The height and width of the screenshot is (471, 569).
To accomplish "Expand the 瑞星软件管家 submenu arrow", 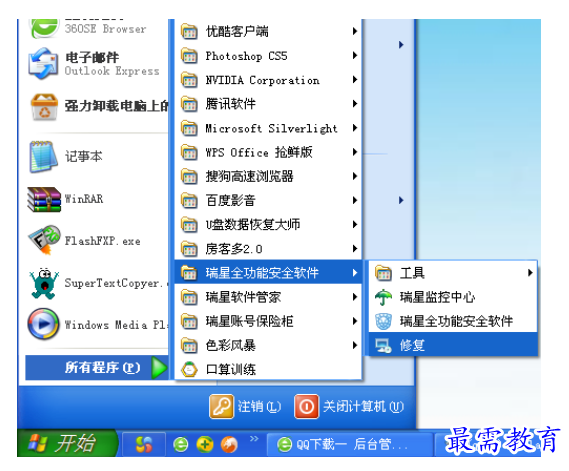I will coord(355,297).
